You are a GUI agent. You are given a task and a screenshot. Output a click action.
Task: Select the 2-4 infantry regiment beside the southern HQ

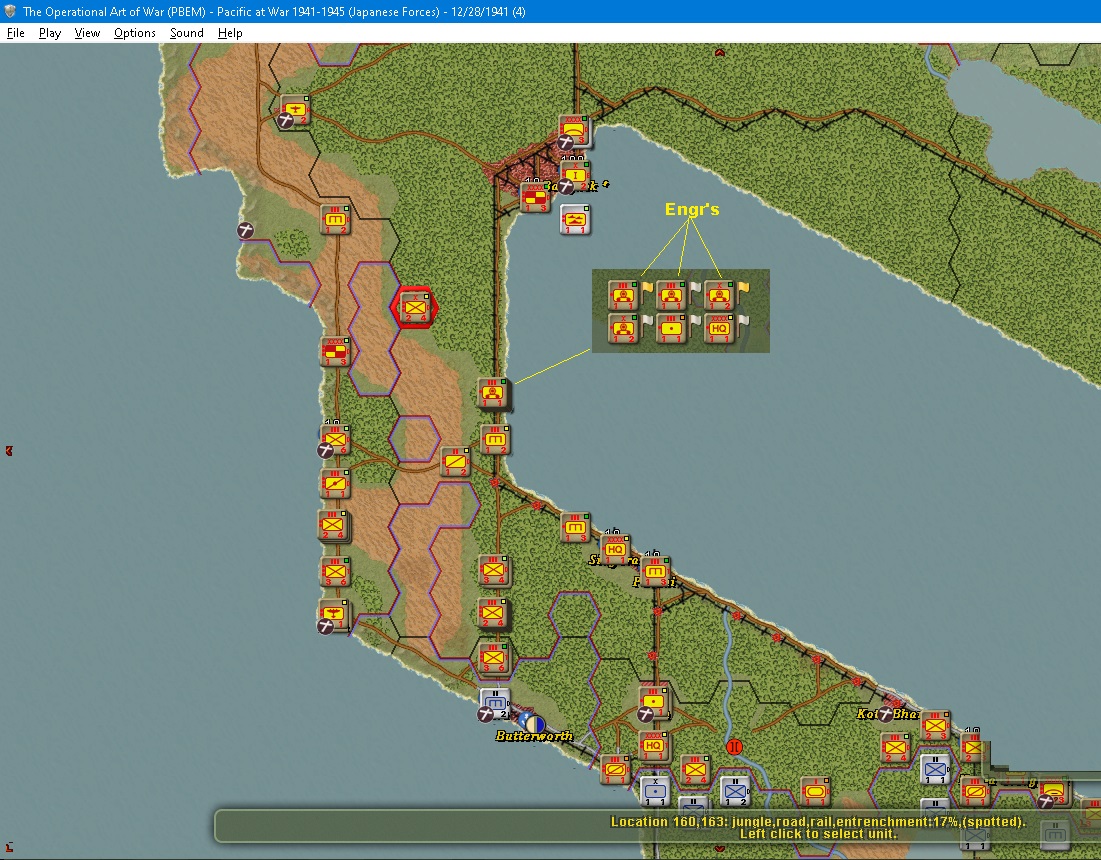tap(695, 770)
